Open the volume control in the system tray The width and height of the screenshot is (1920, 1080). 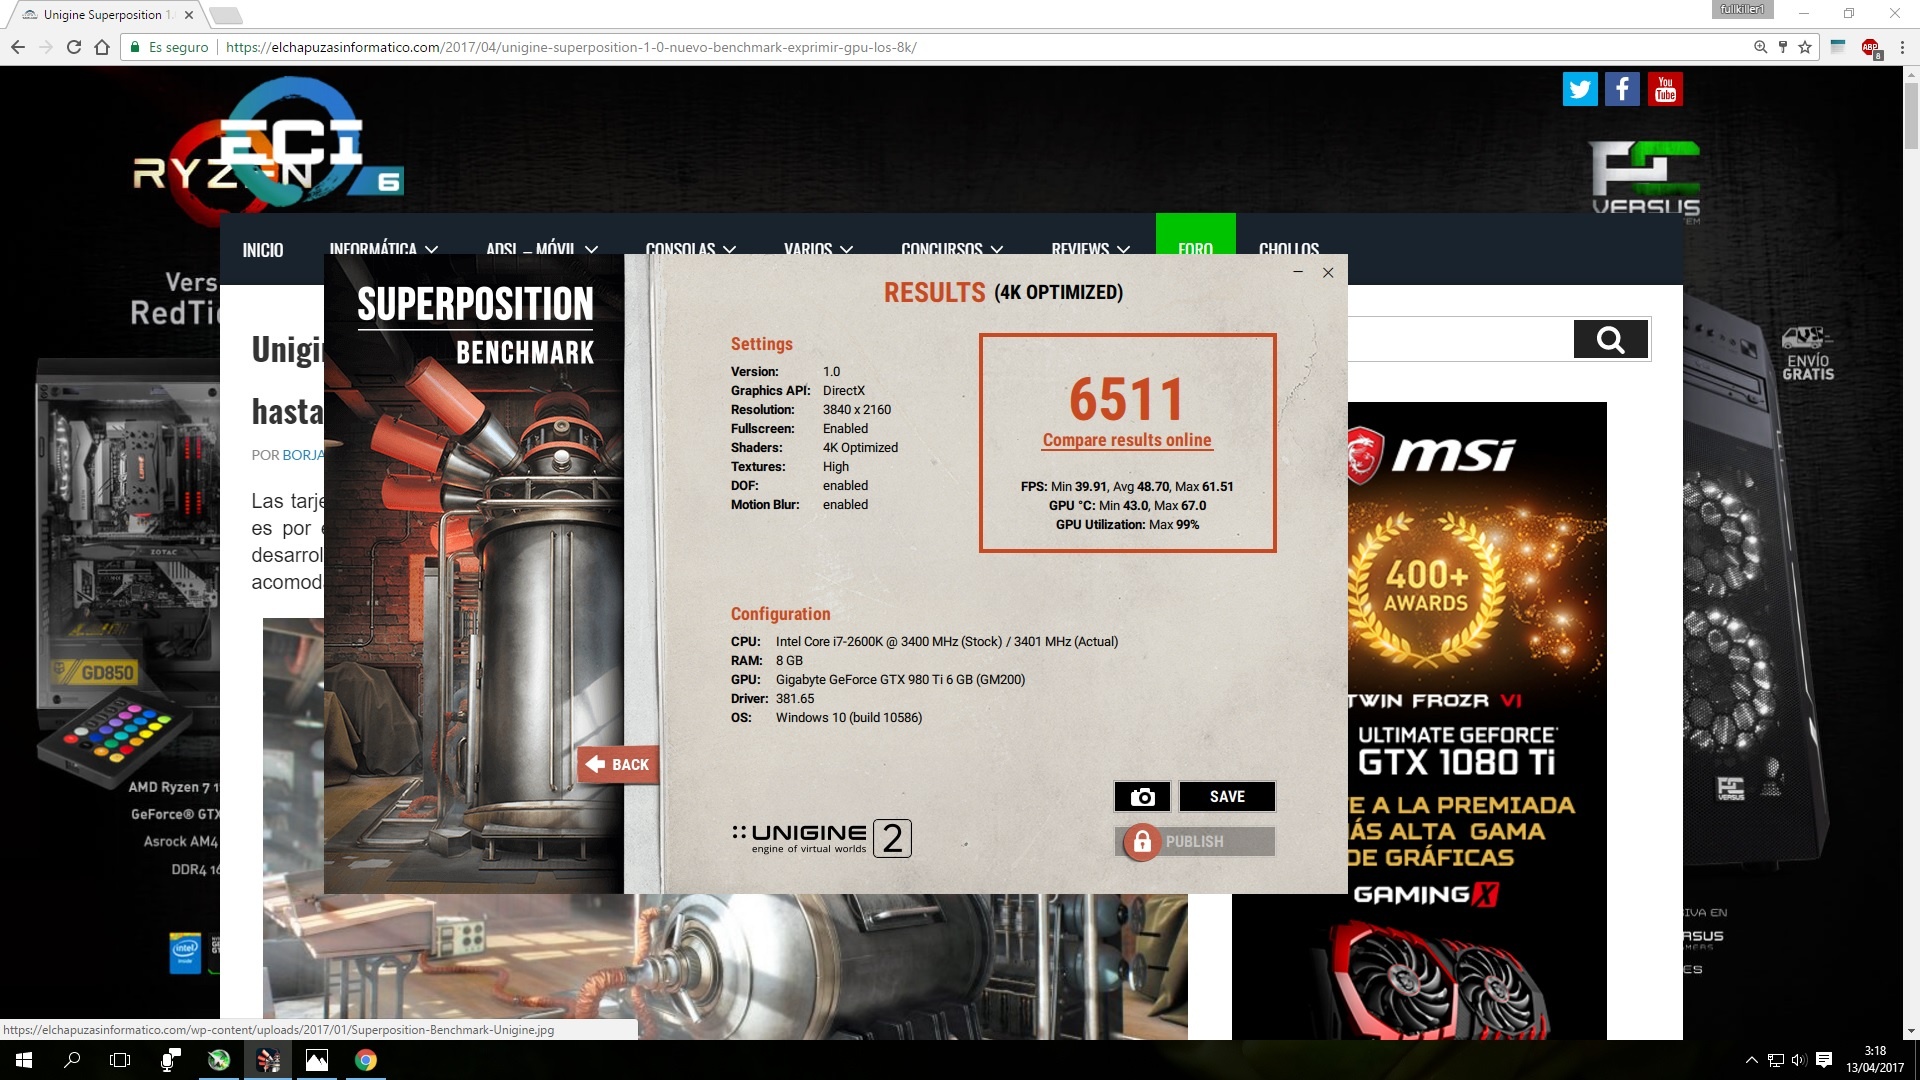tap(1800, 1060)
